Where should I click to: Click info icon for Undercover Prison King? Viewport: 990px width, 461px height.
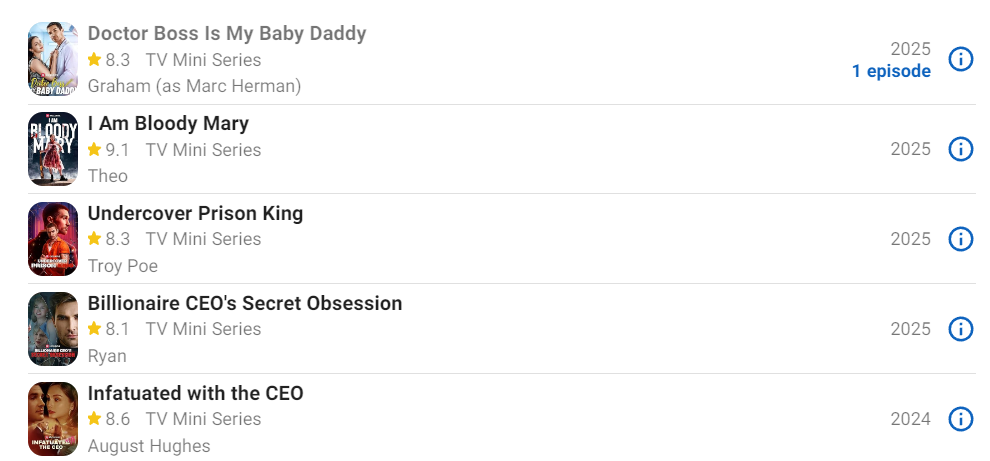(x=960, y=239)
